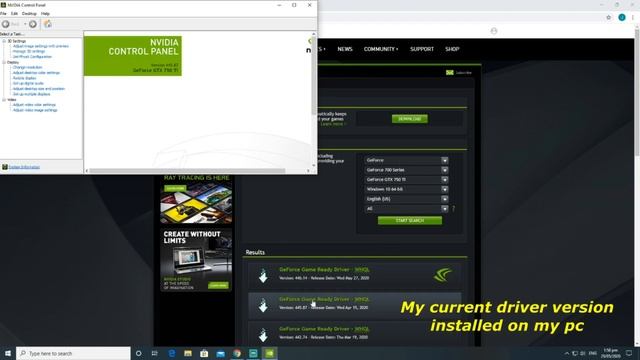Open the Desktop menu in NVIDIA Control Panel
This screenshot has height=360, width=640.
point(29,13)
